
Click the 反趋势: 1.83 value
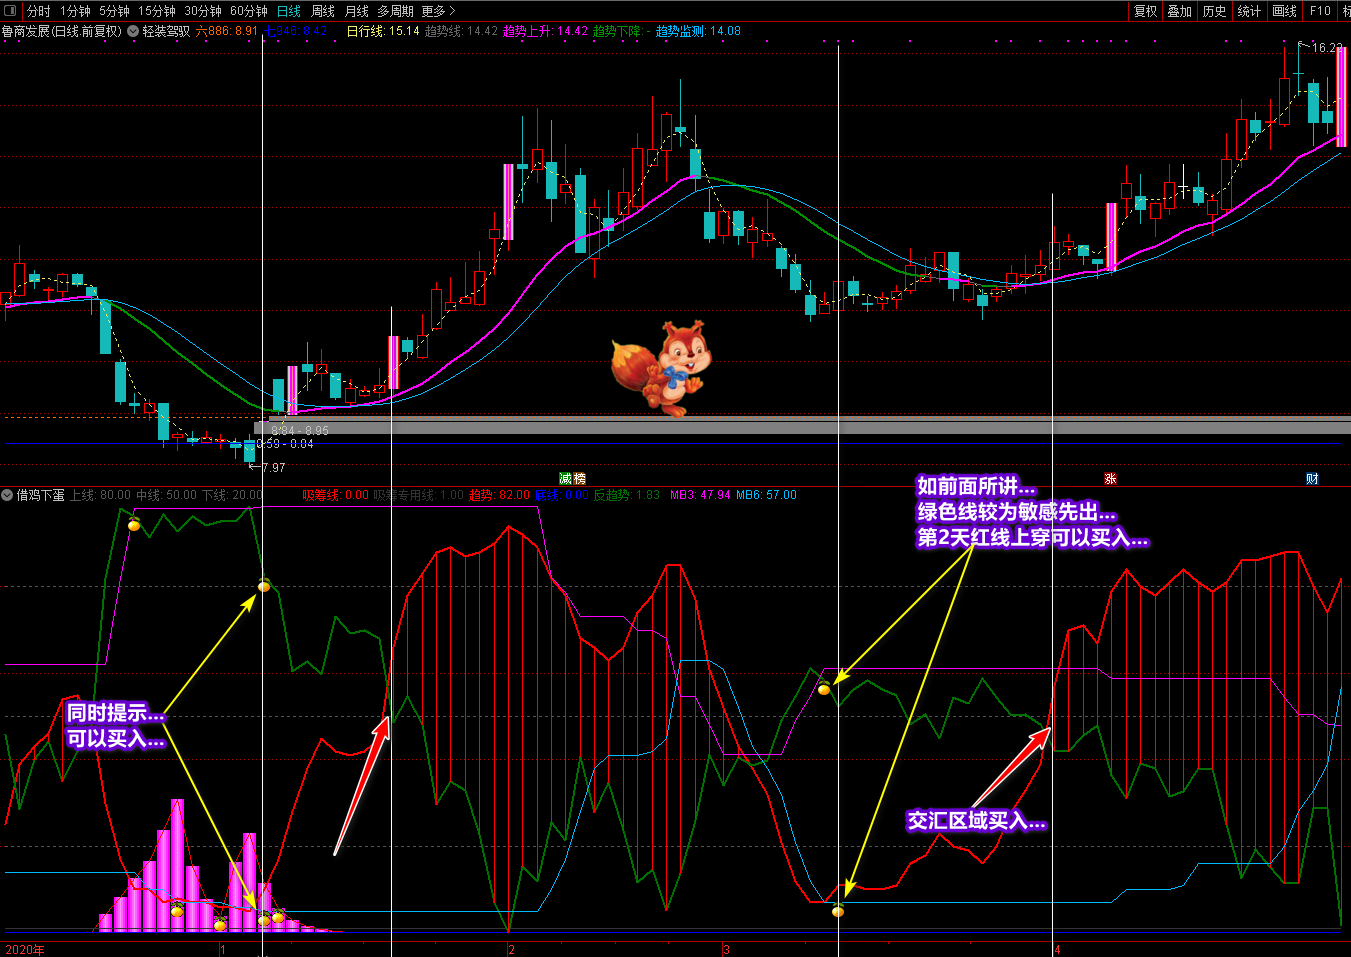[627, 495]
